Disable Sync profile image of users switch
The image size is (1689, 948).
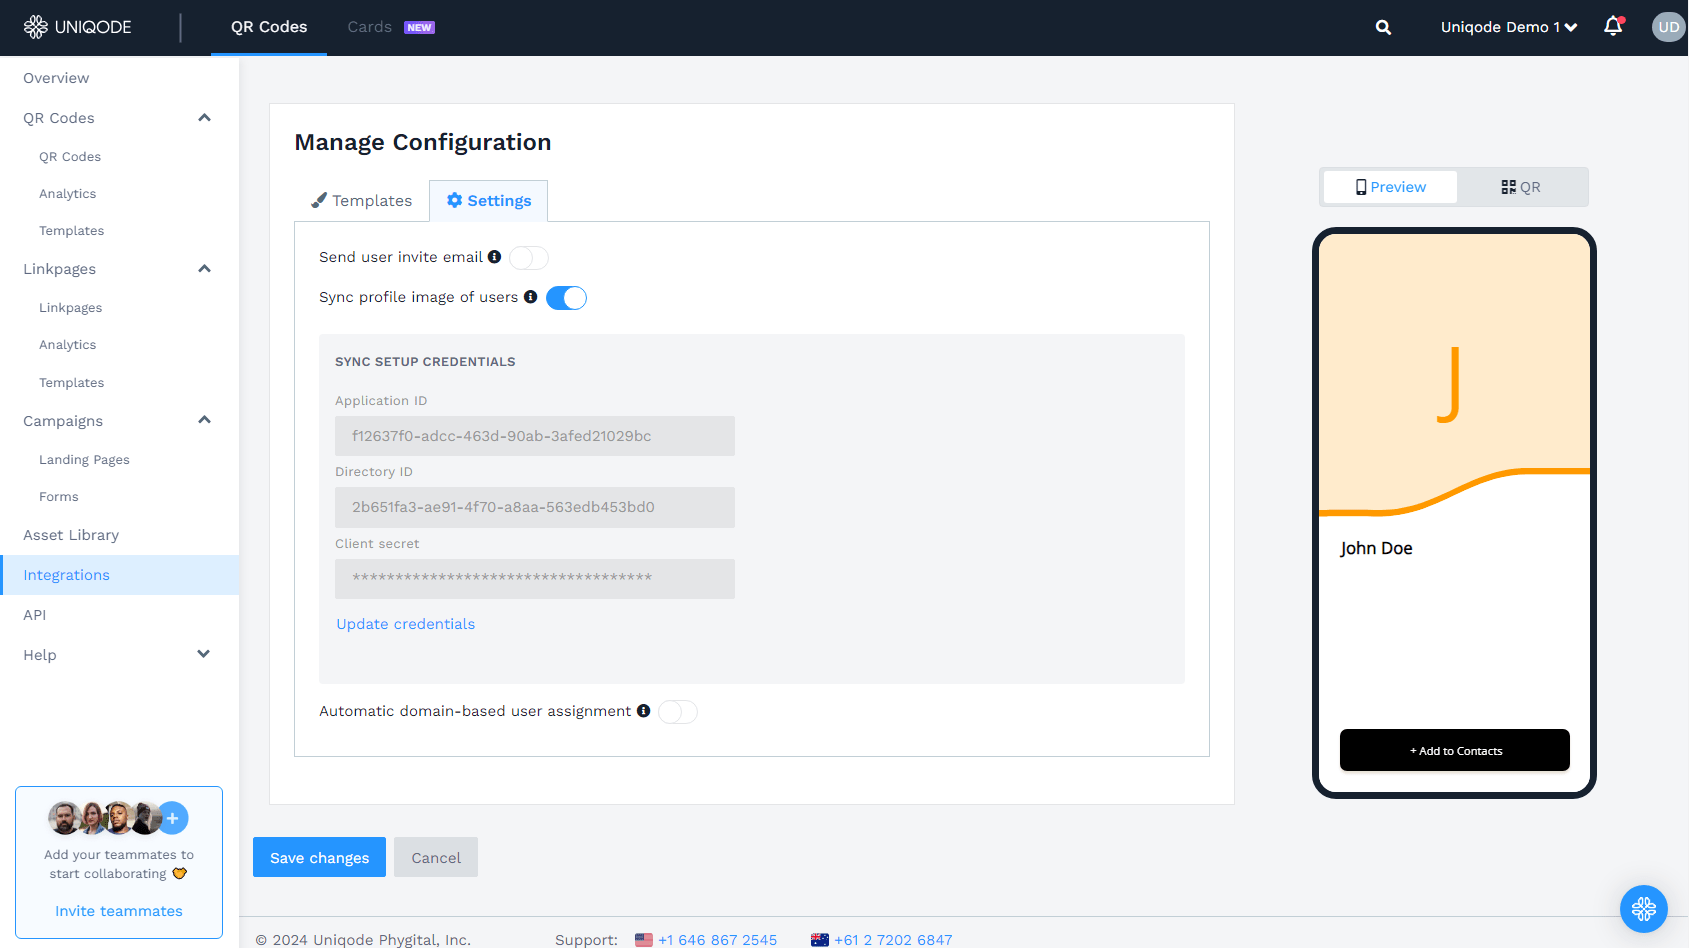click(566, 298)
